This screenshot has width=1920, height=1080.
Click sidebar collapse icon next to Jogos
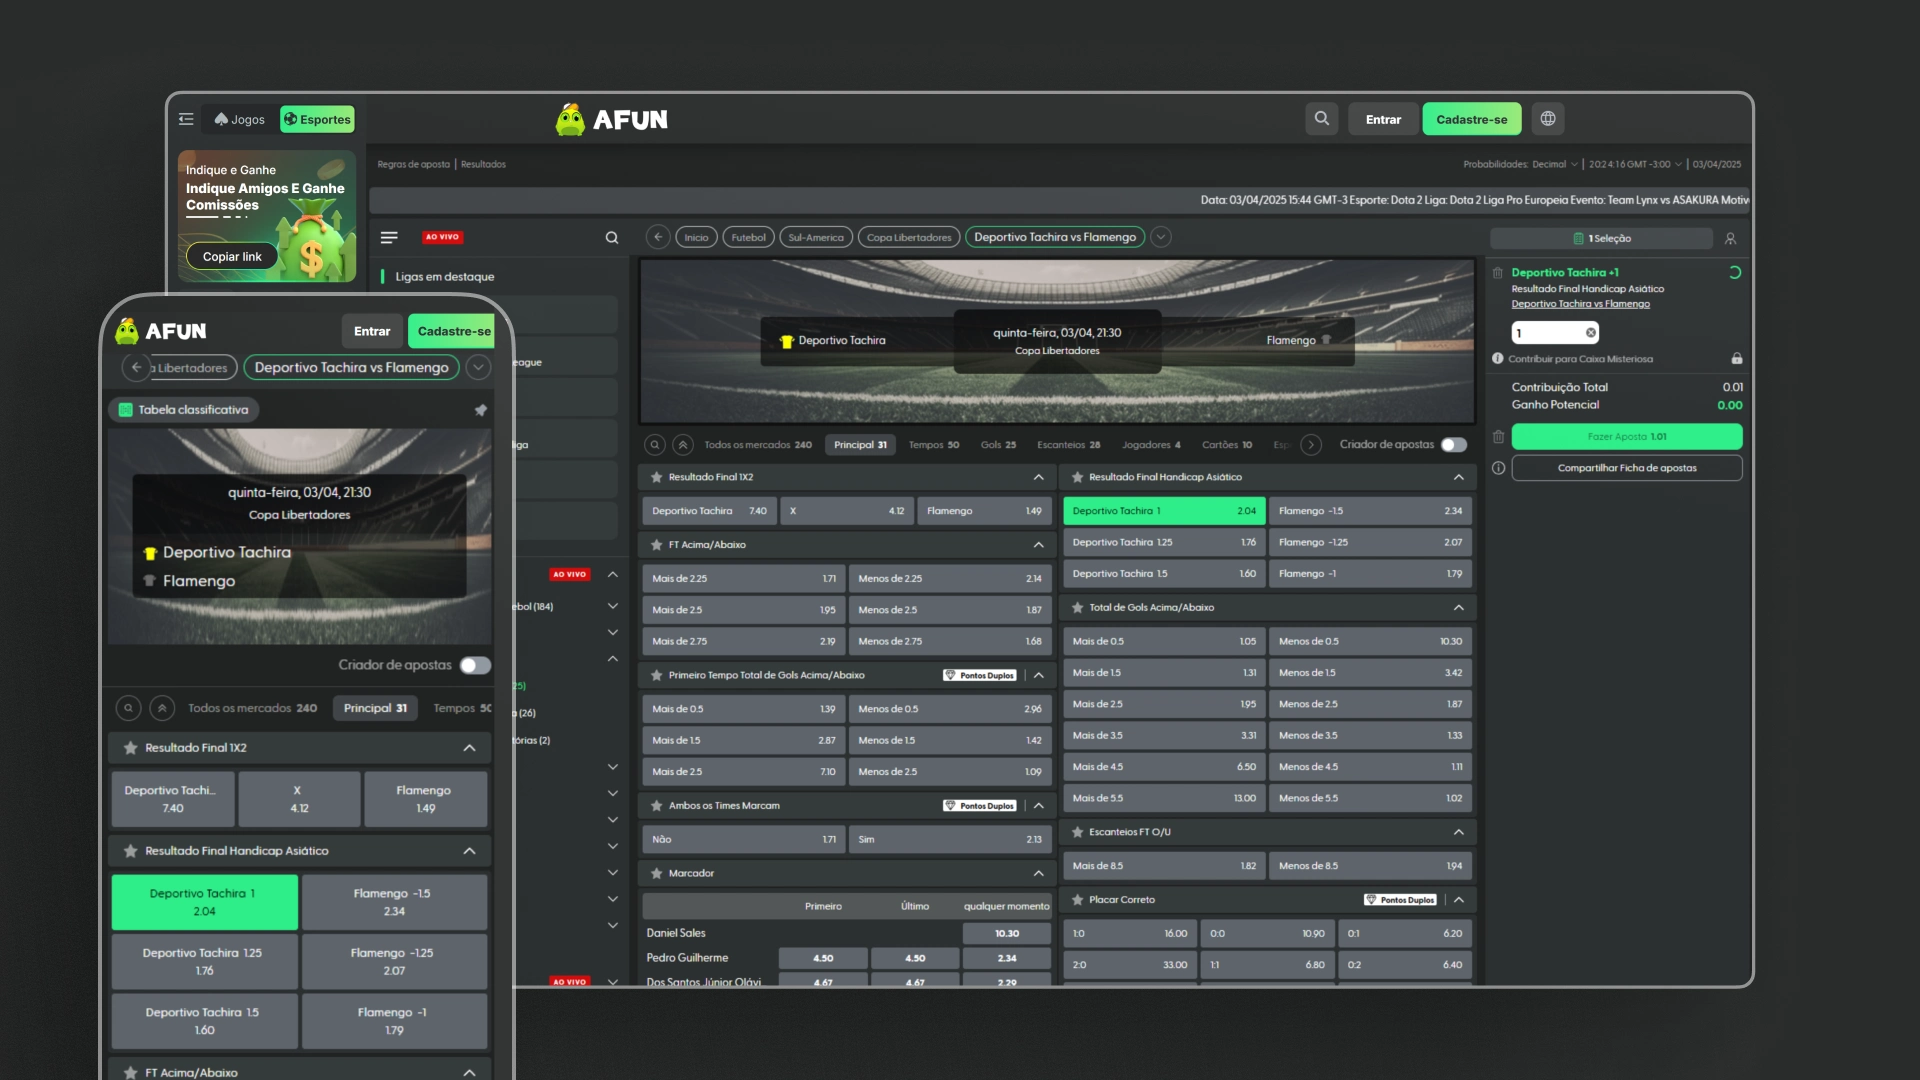coord(186,119)
